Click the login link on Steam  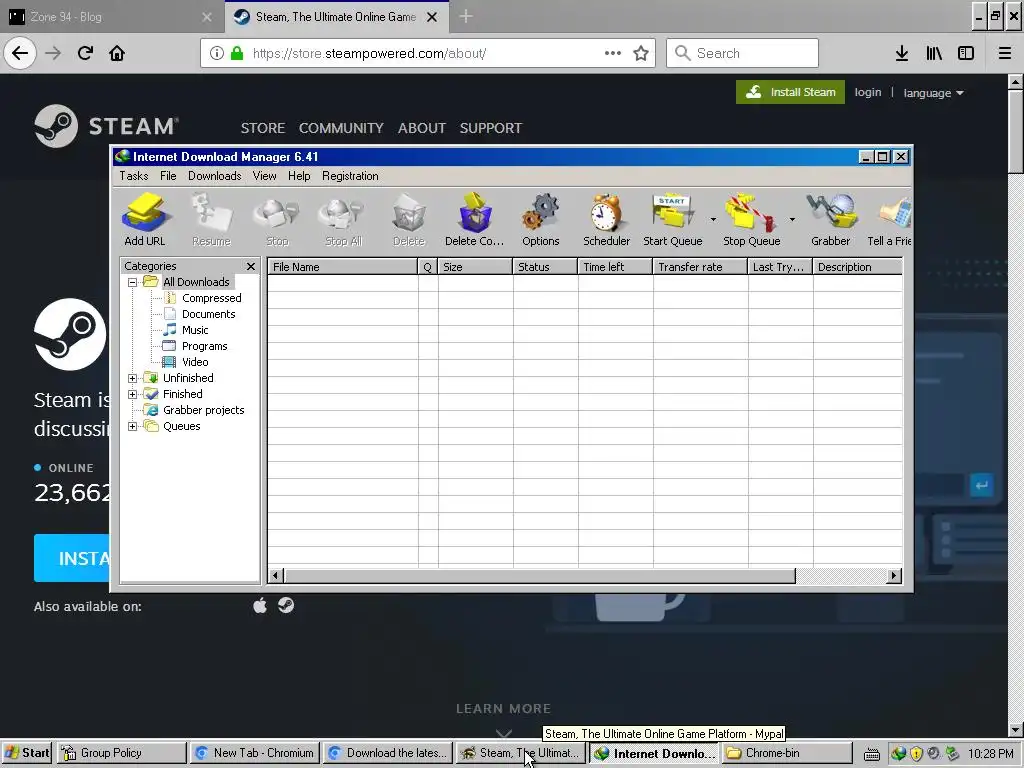click(x=868, y=92)
